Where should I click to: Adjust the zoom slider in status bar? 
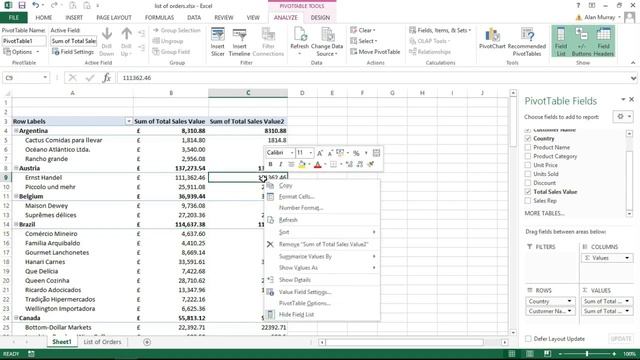click(x=587, y=354)
